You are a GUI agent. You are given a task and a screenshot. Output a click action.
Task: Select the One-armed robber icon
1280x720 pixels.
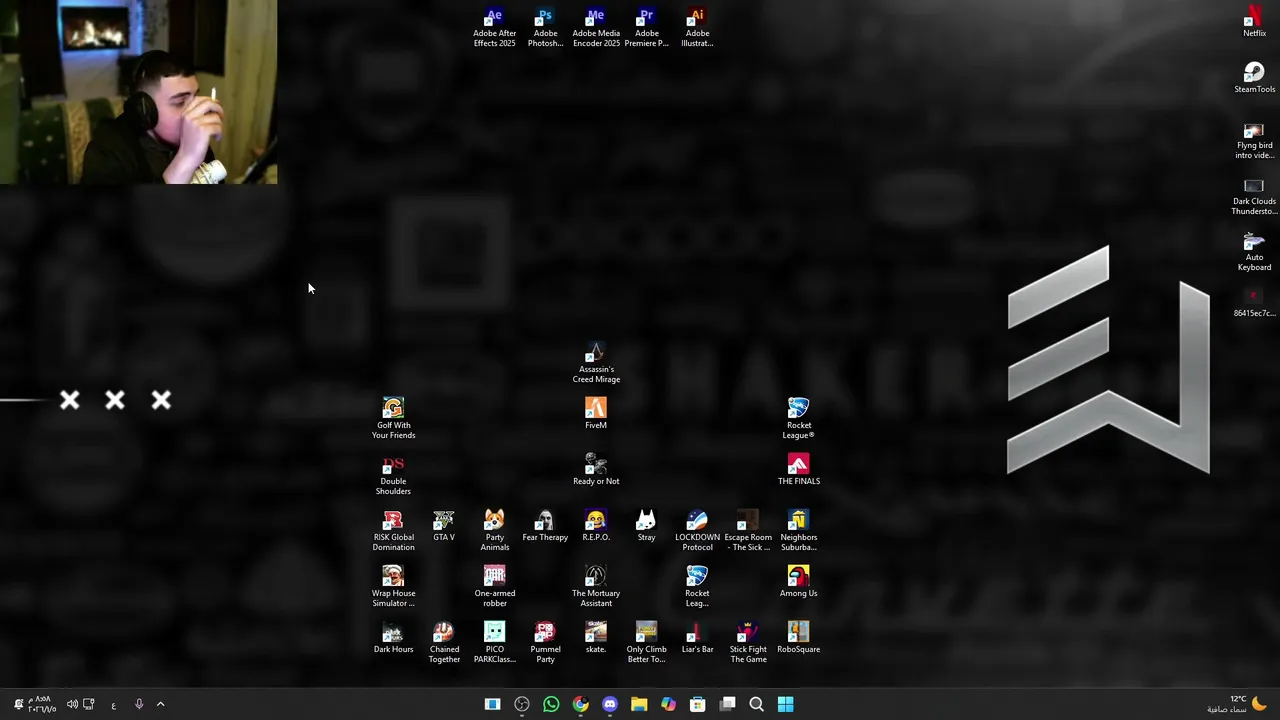click(494, 588)
